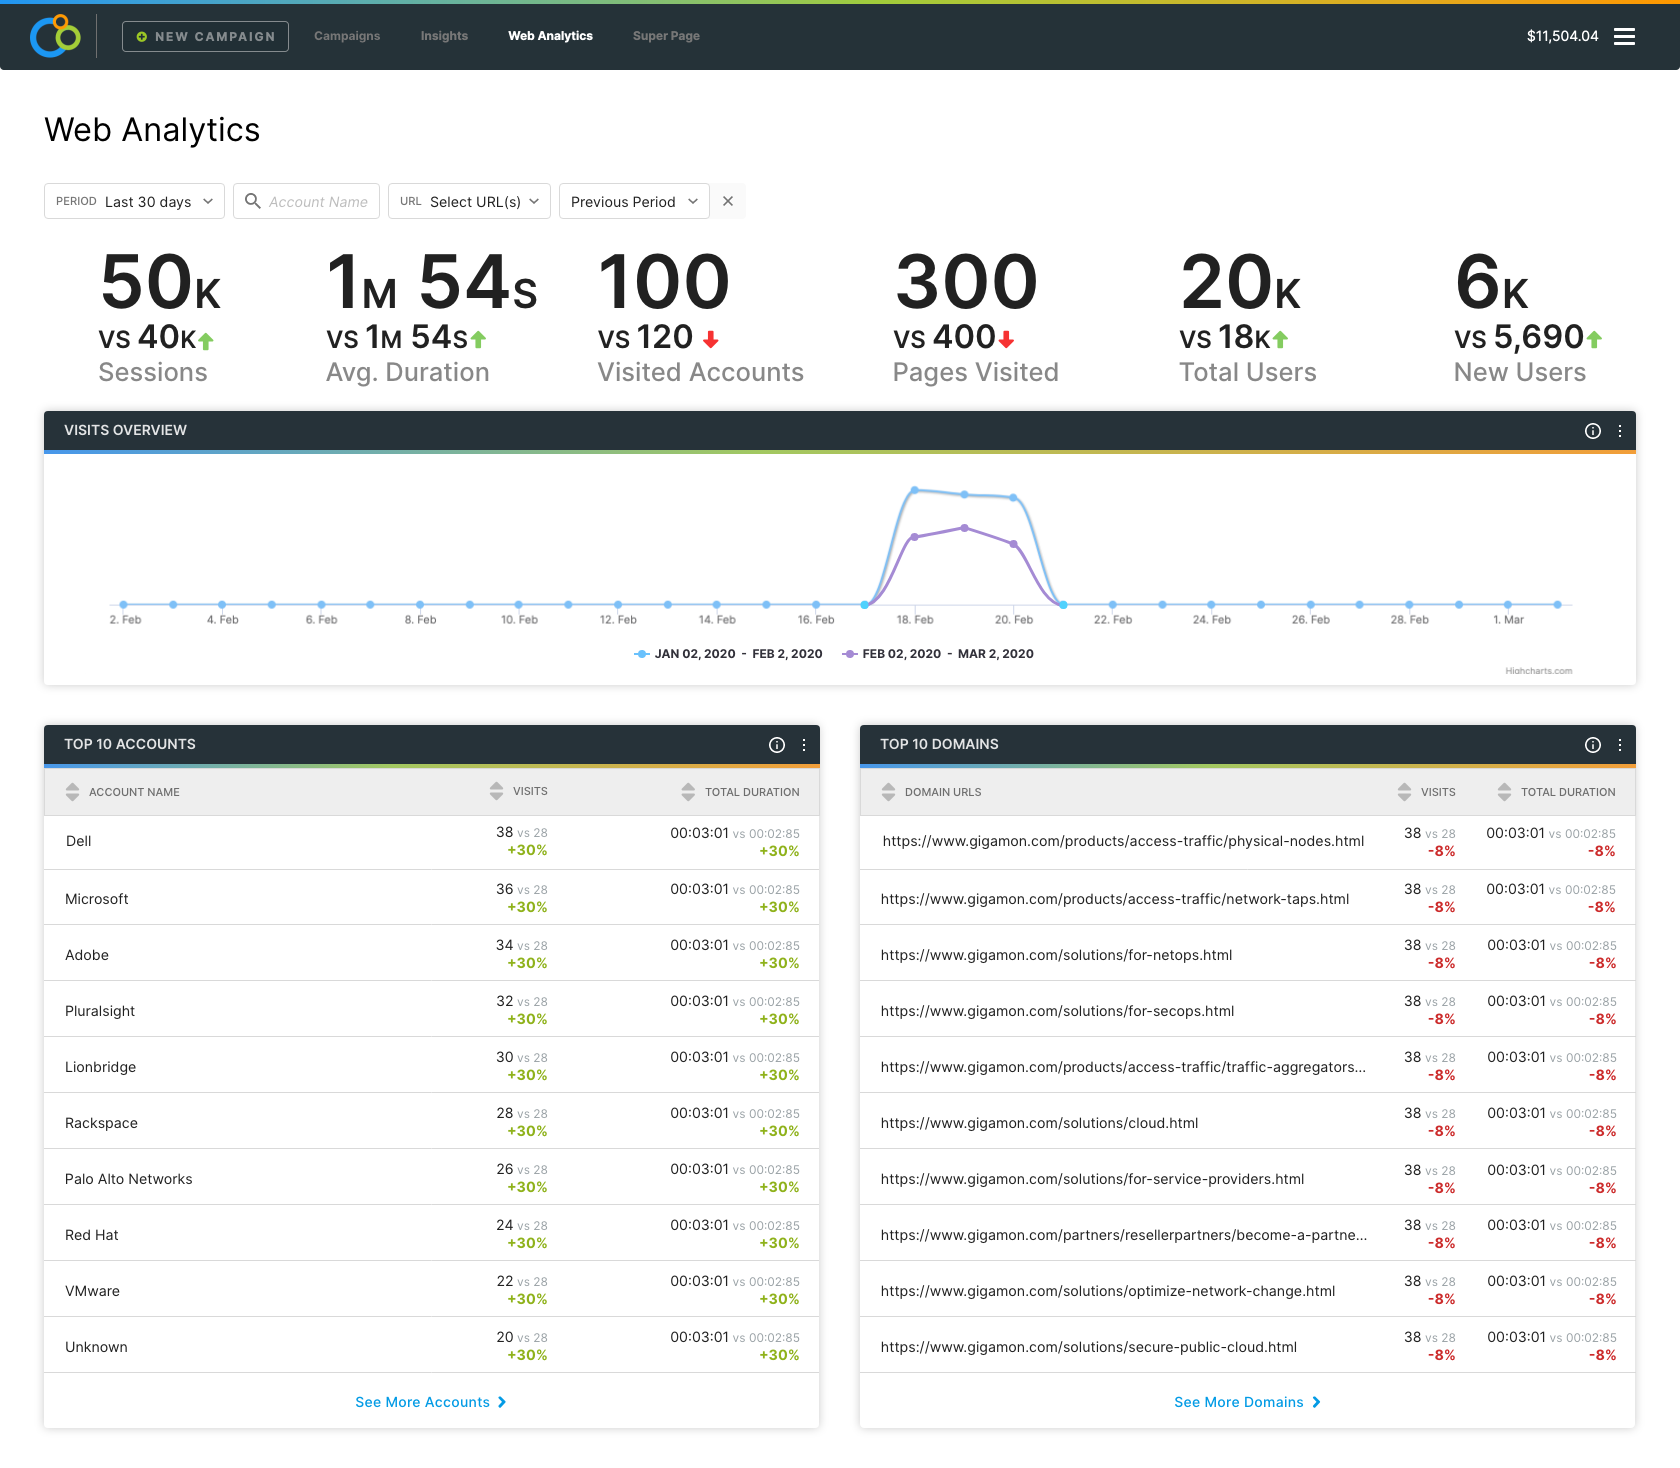Click the New Campaign button
Viewport: 1680px width, 1468px height.
tap(205, 36)
